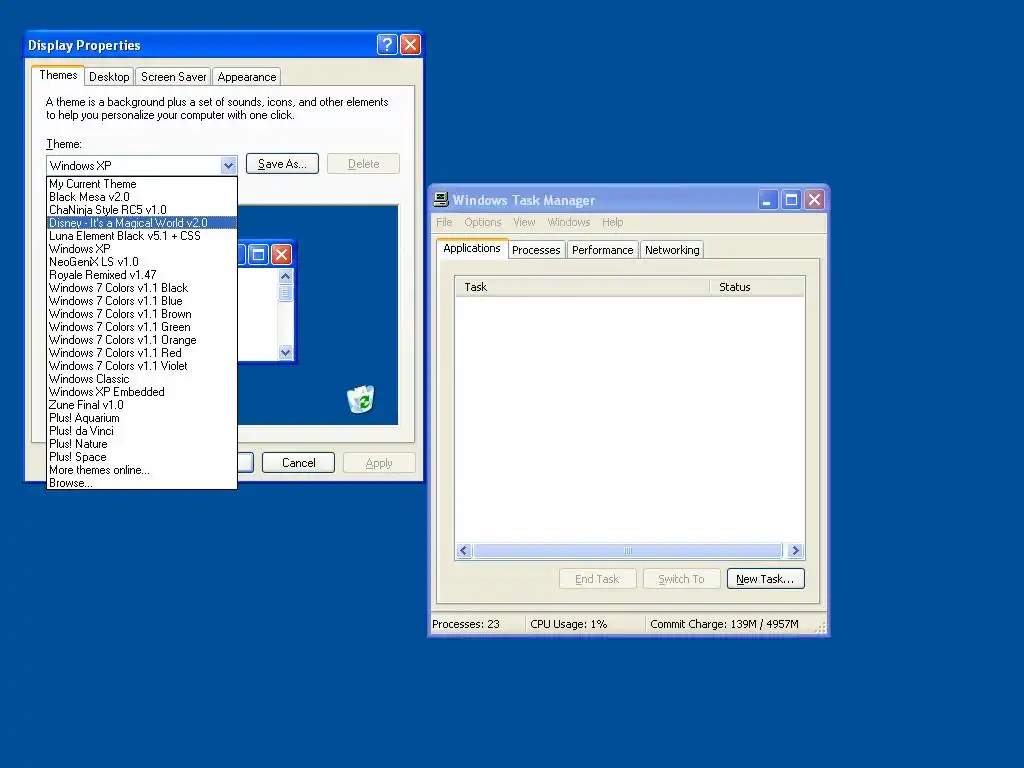The height and width of the screenshot is (768, 1024).
Task: Click the preview scrollbar's up arrow
Action: (285, 276)
